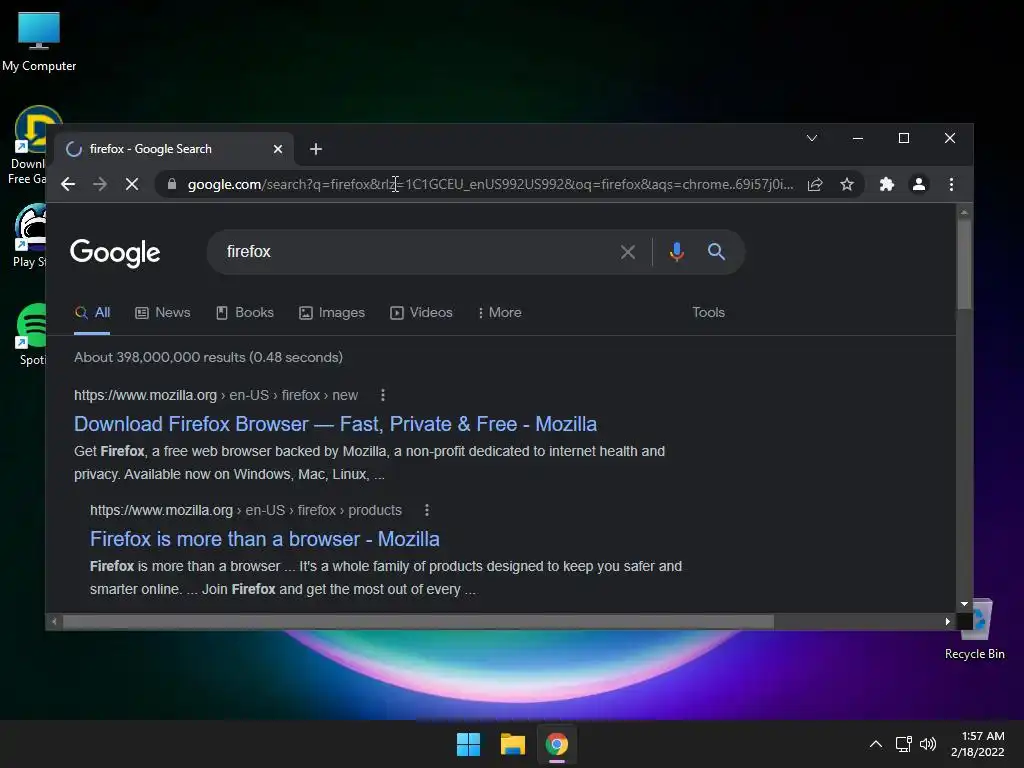Switch to the Books tab
The height and width of the screenshot is (768, 1024).
pos(245,312)
